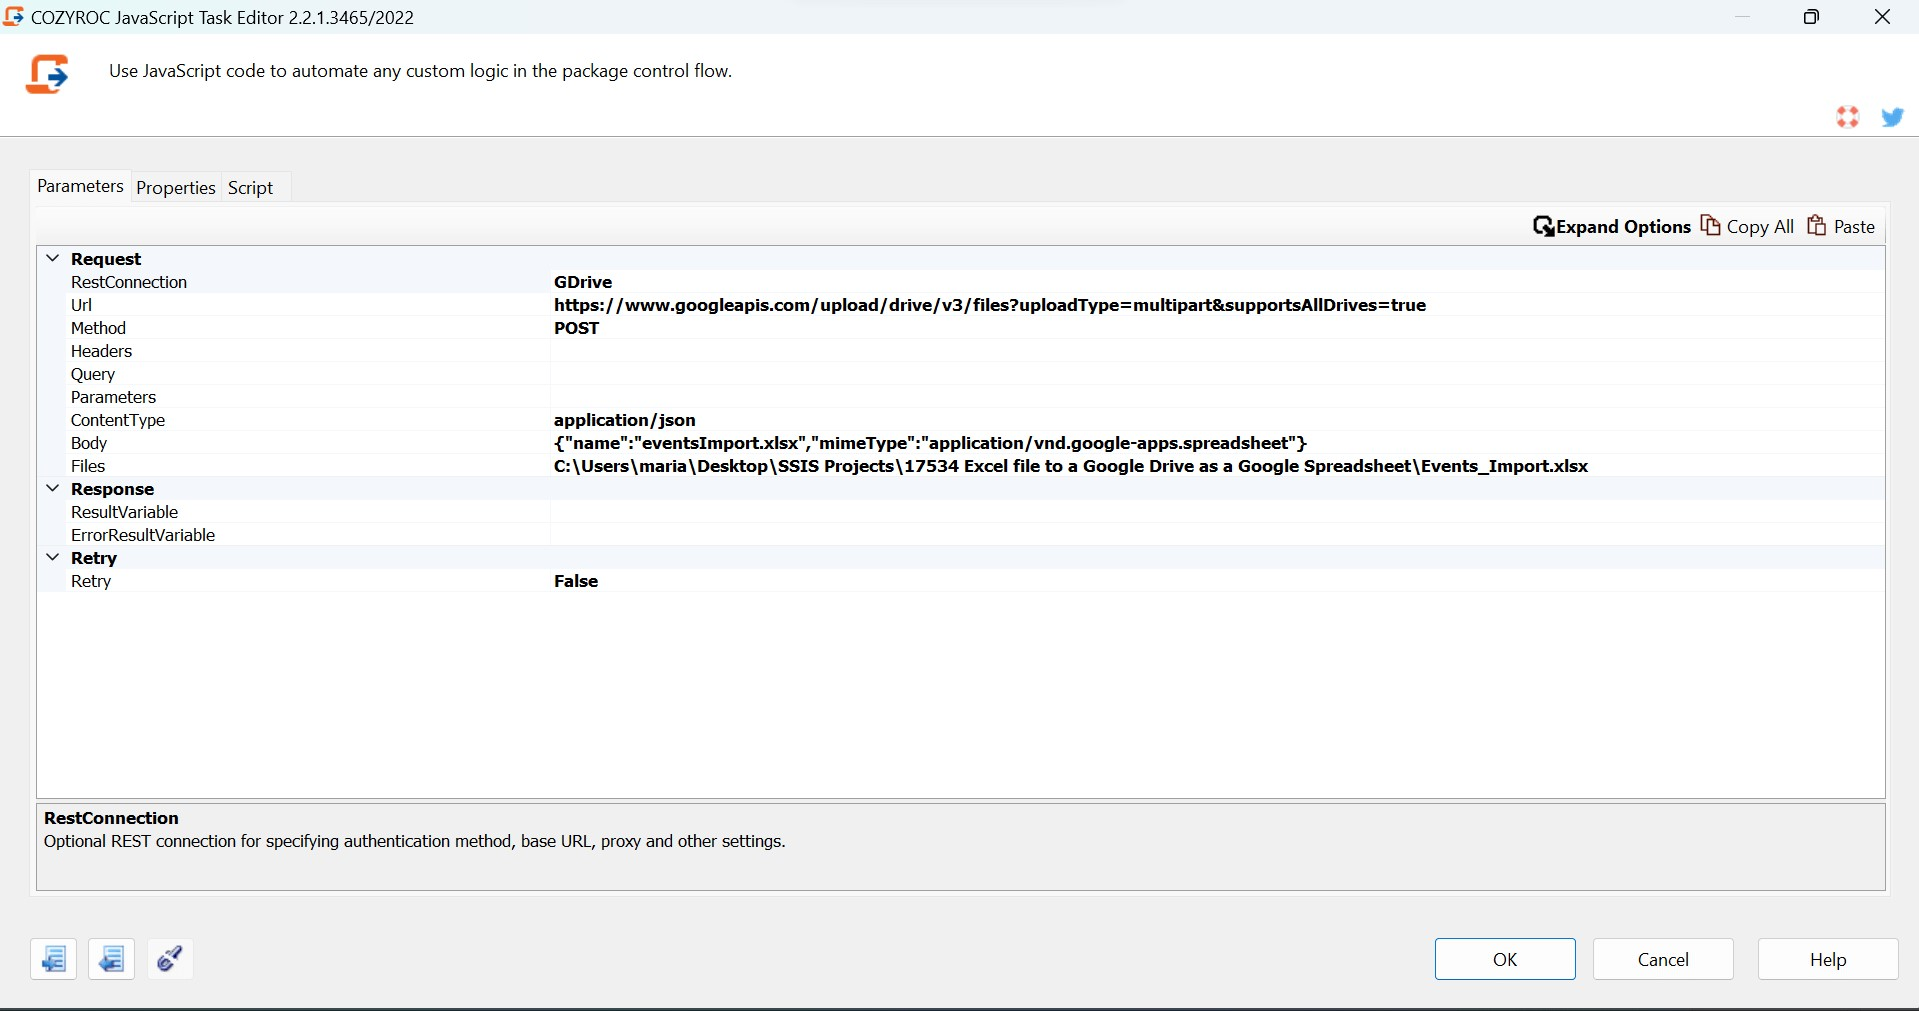Click the RestConnection description heading

pos(111,818)
